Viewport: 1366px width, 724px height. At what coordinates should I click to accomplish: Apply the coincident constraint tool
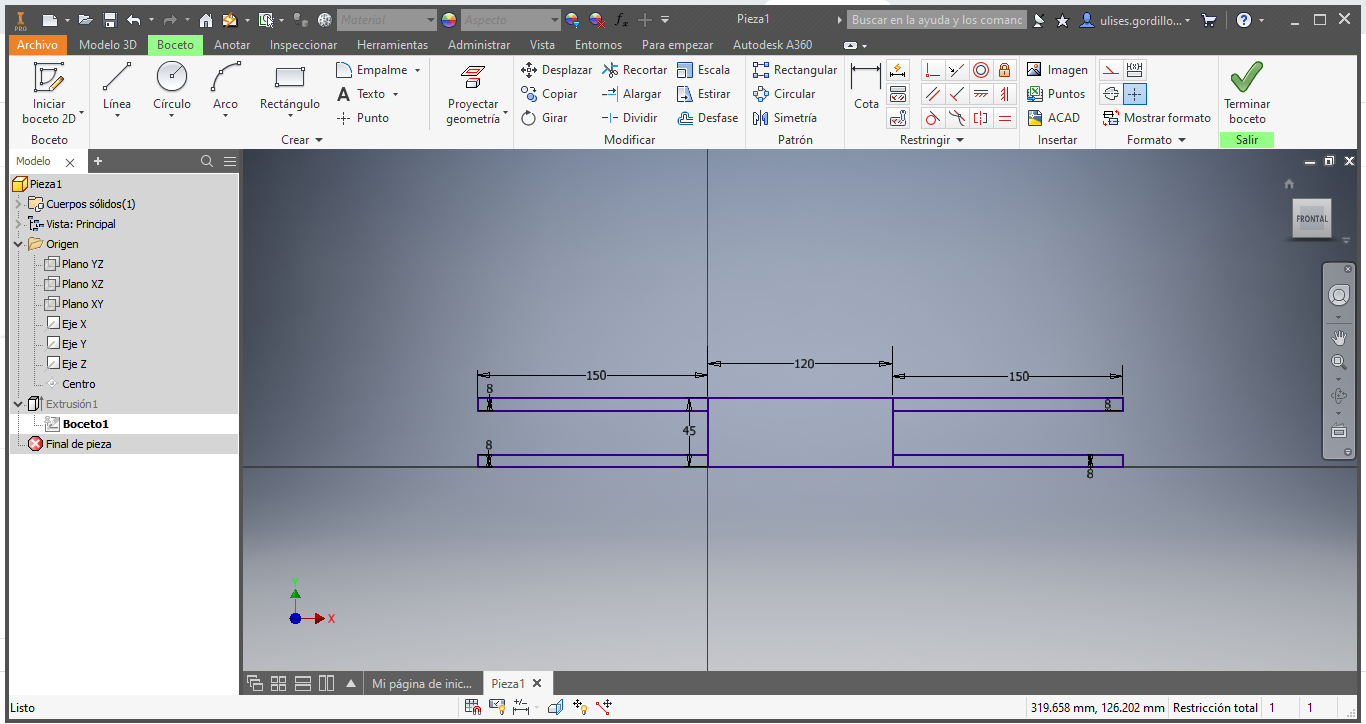click(x=933, y=70)
